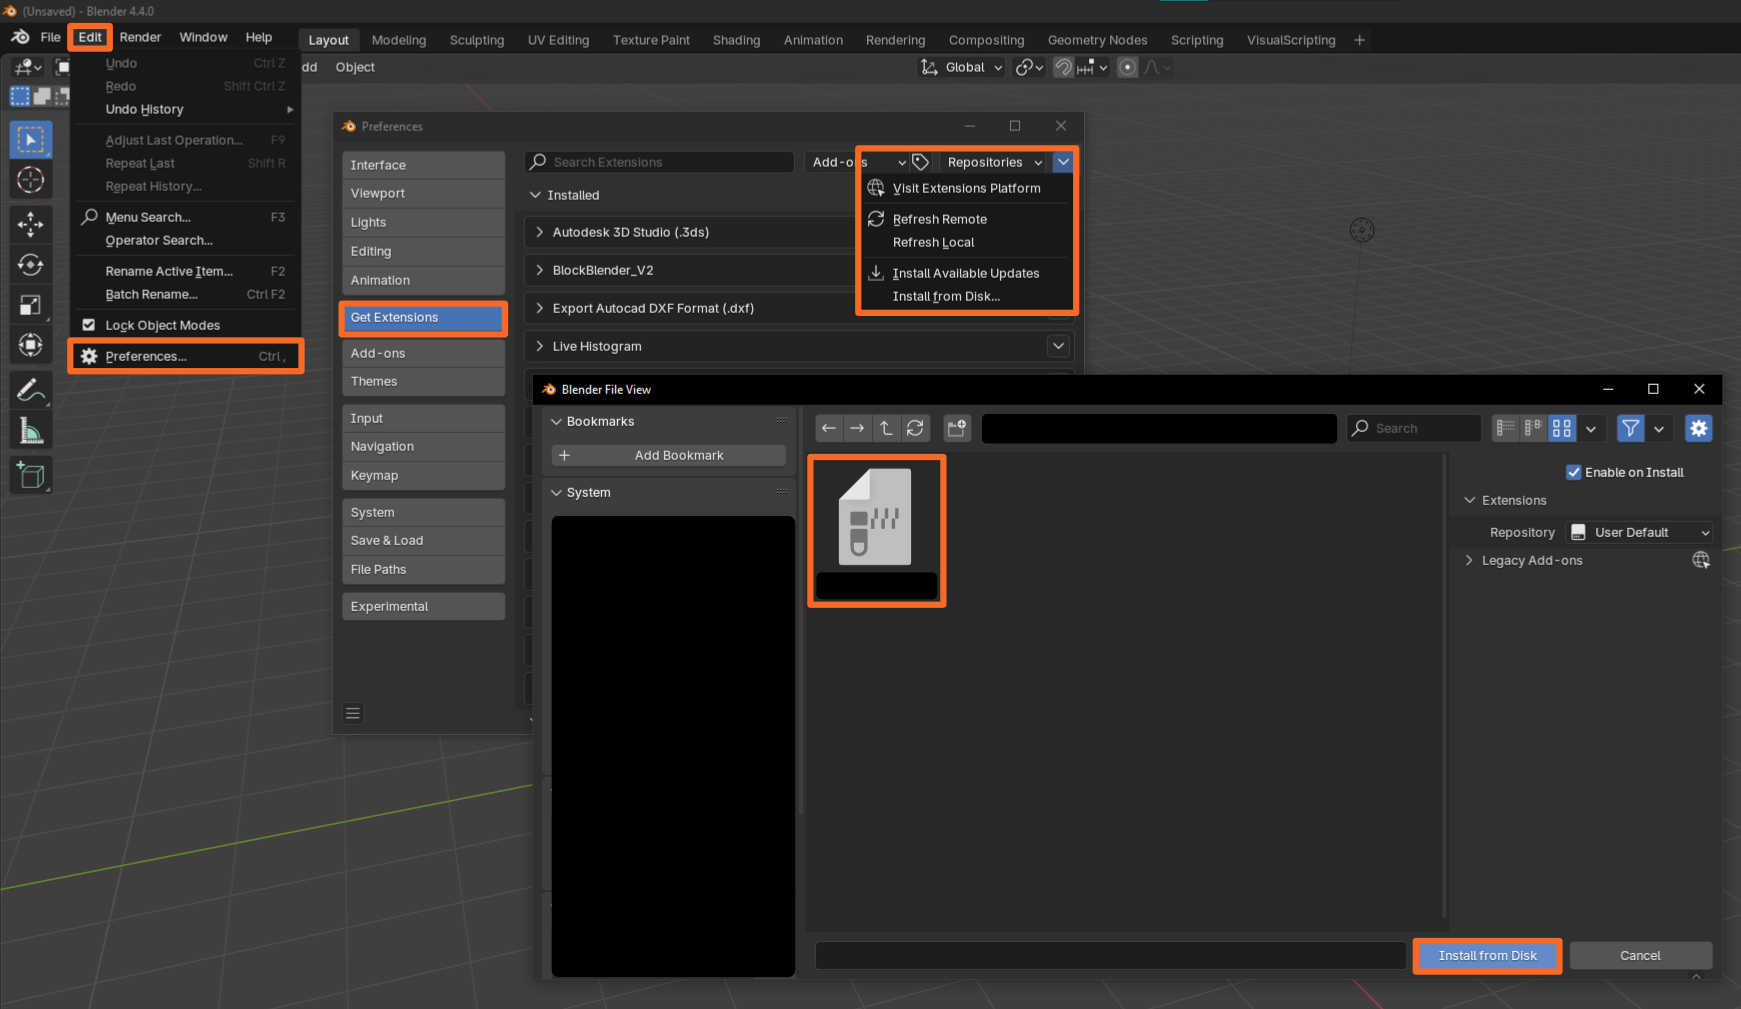
Task: Refresh the file list in File View
Action: coord(915,428)
